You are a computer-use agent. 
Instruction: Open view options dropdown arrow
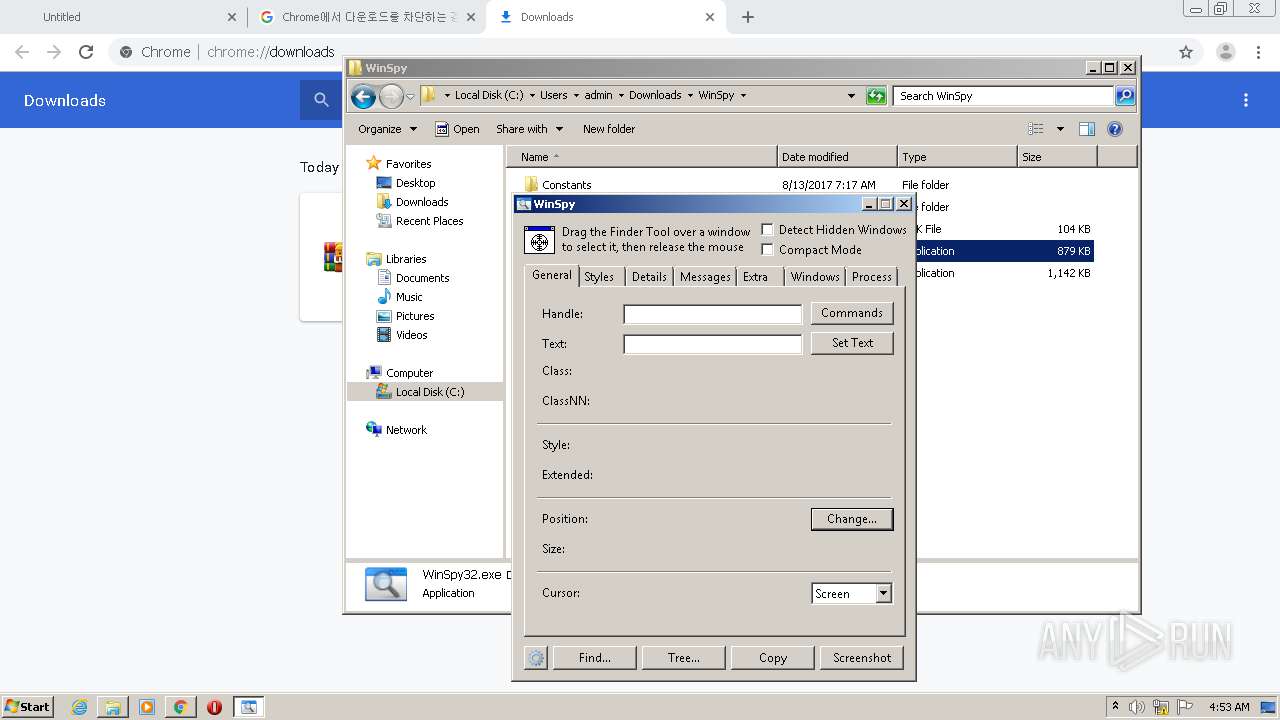(1060, 129)
